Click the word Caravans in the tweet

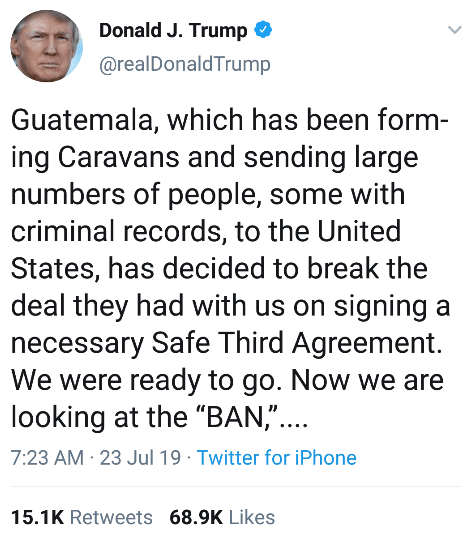[x=118, y=157]
